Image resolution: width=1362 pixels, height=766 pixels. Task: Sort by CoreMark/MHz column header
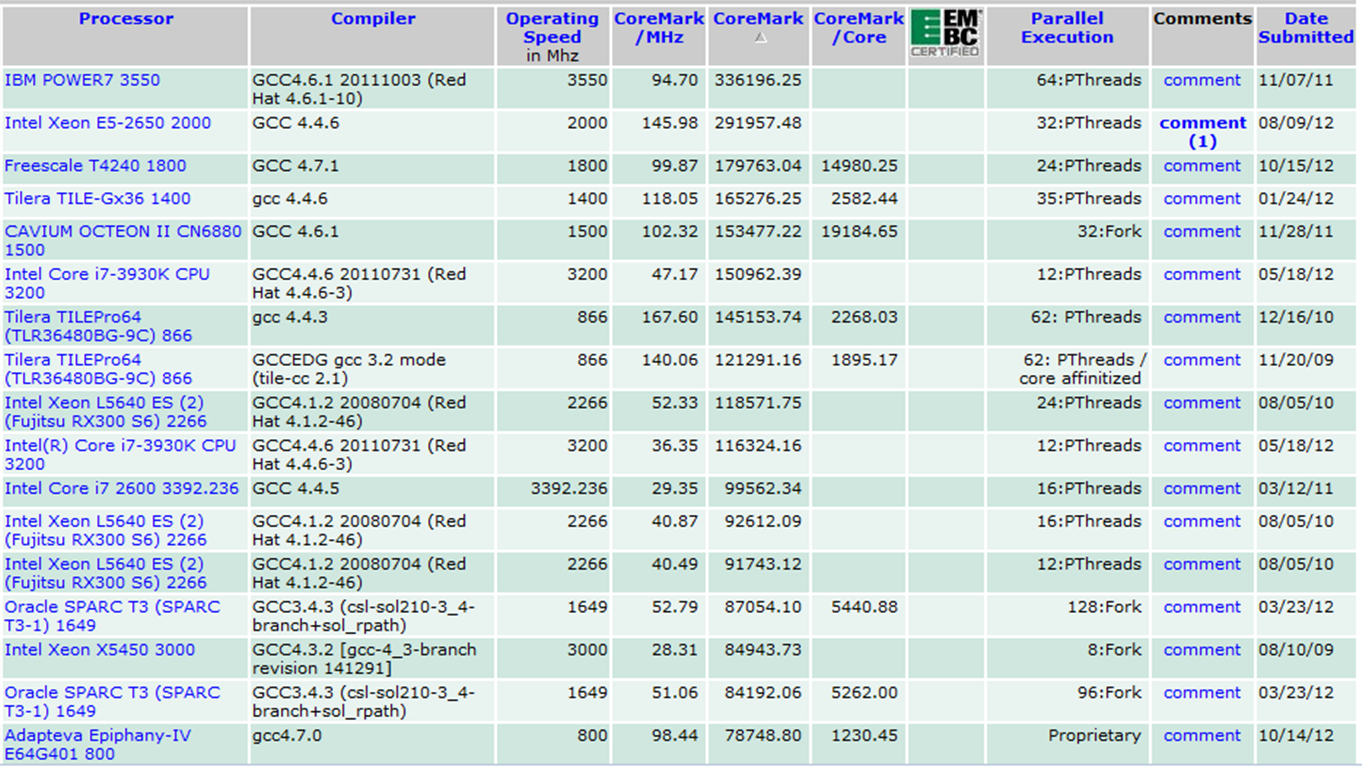658,28
